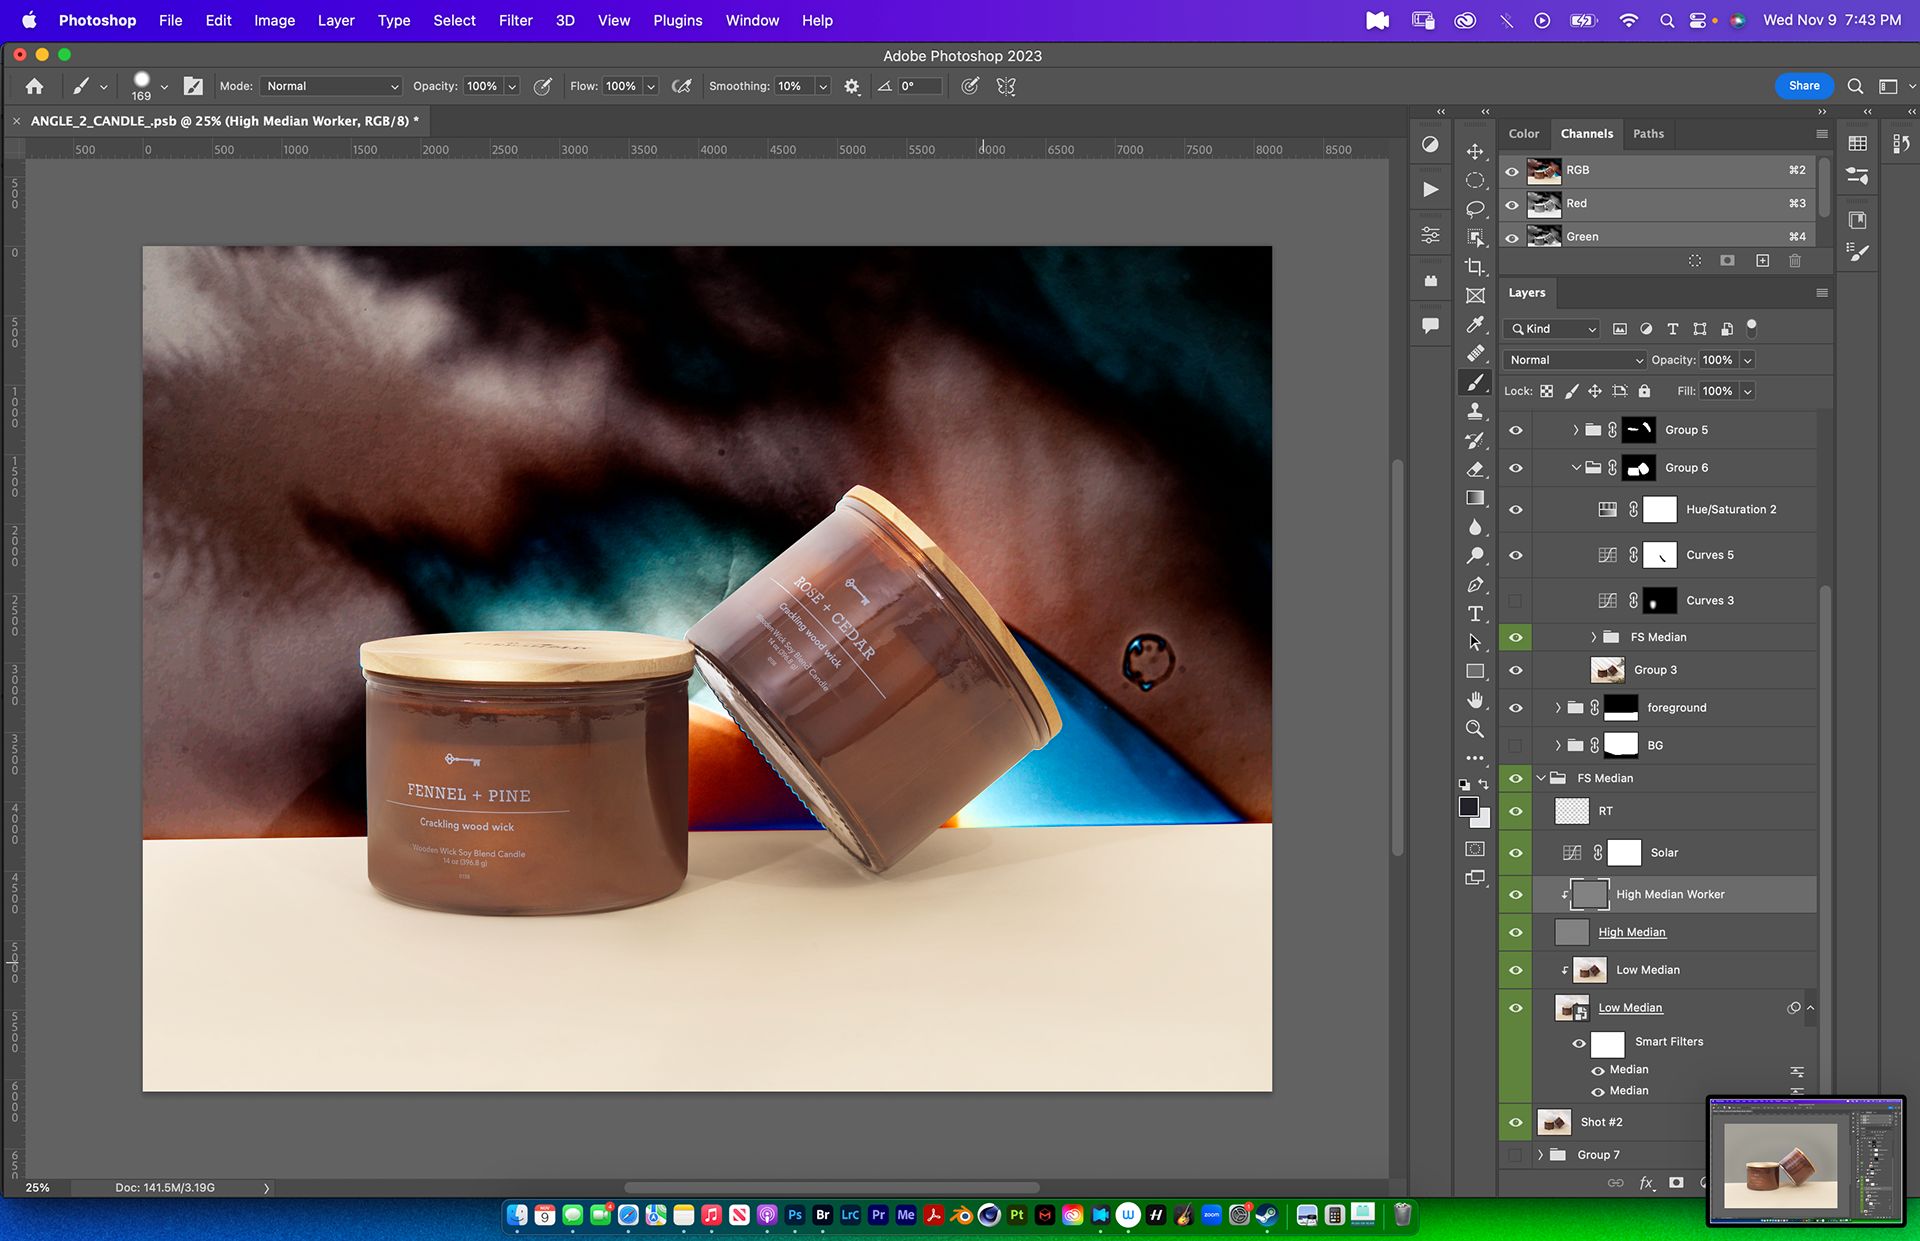Toggle symmetry painting butterfly icon
This screenshot has width=1920, height=1241.
click(x=1006, y=86)
